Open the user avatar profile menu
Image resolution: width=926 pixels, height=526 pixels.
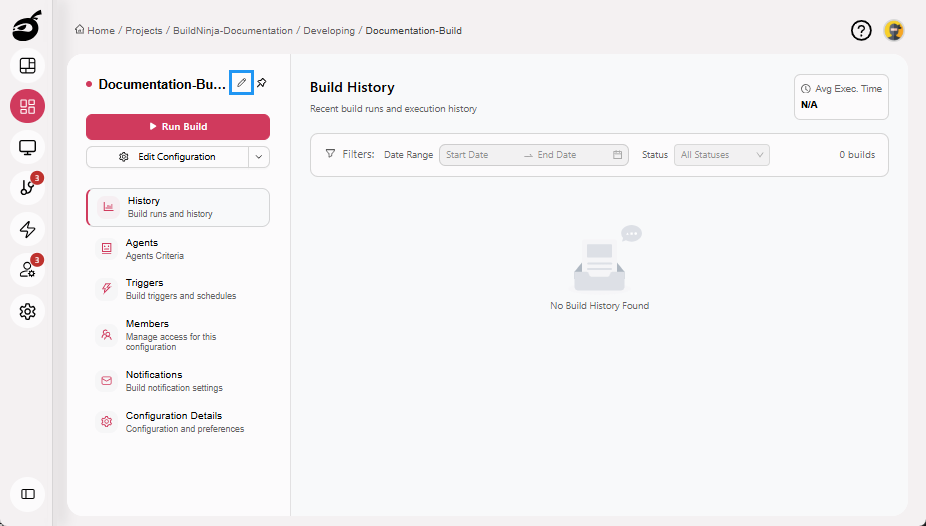[894, 30]
